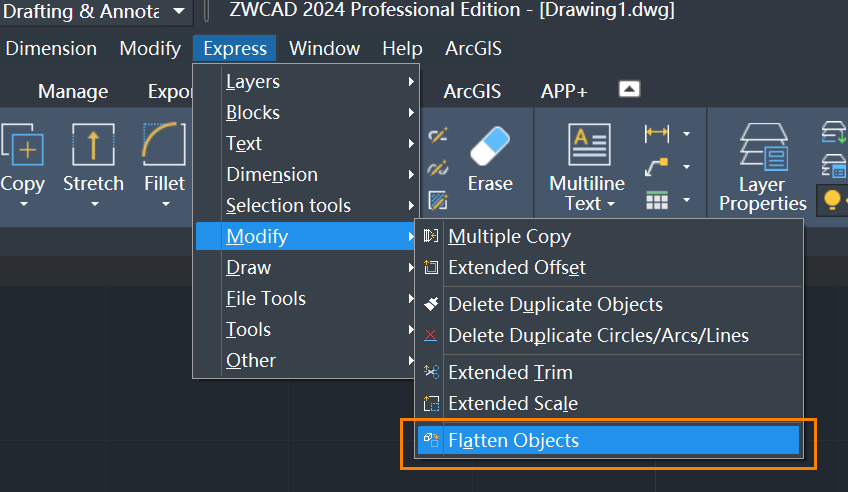The width and height of the screenshot is (848, 492).
Task: Select the Erase tool icon
Action: pos(490,146)
